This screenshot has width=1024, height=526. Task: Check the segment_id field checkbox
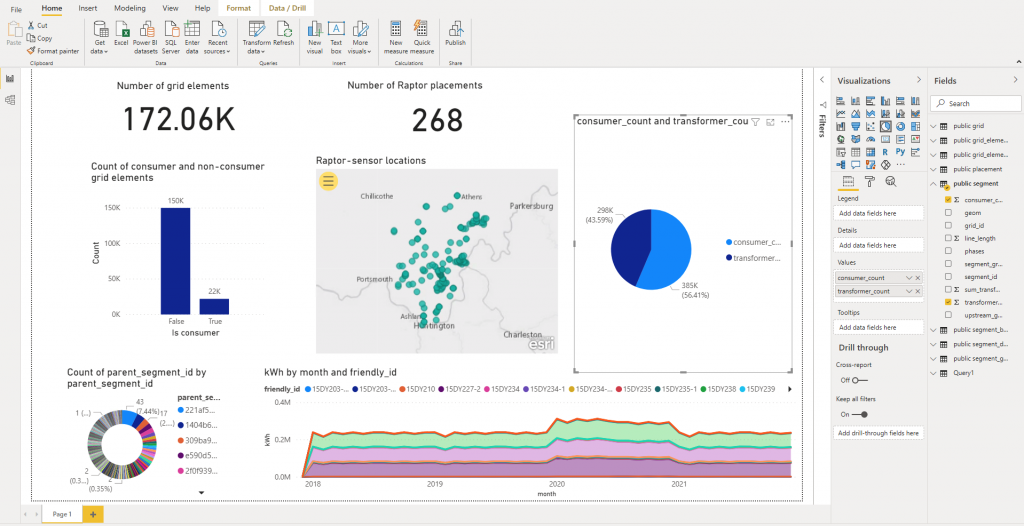coord(948,276)
